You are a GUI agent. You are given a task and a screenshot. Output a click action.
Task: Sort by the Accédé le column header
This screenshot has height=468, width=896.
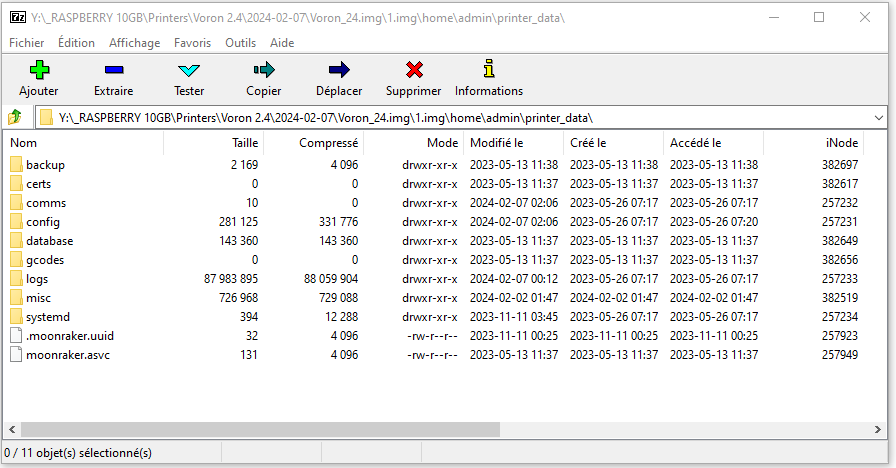tap(713, 143)
